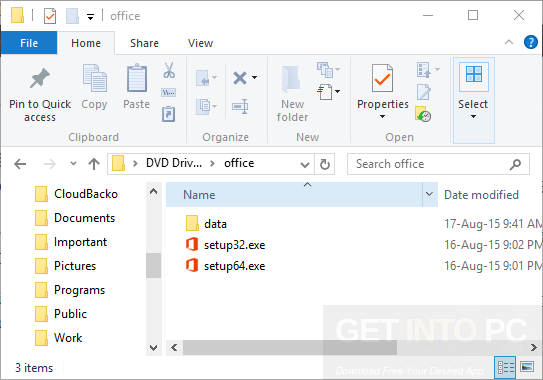Click the Easy access icon
This screenshot has height=380, width=543.
[324, 92]
